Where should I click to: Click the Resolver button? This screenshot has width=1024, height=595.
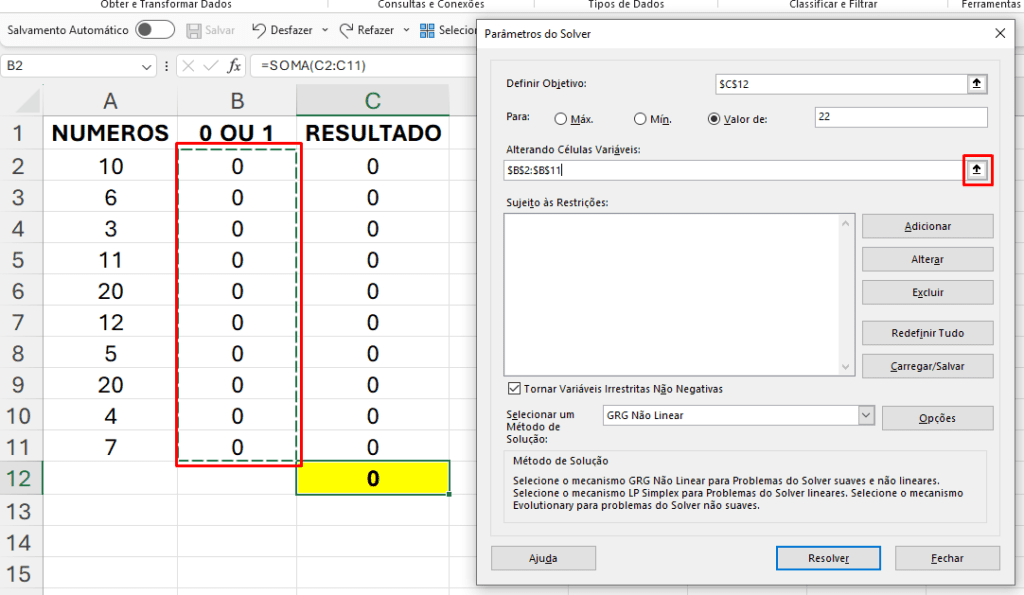(828, 558)
